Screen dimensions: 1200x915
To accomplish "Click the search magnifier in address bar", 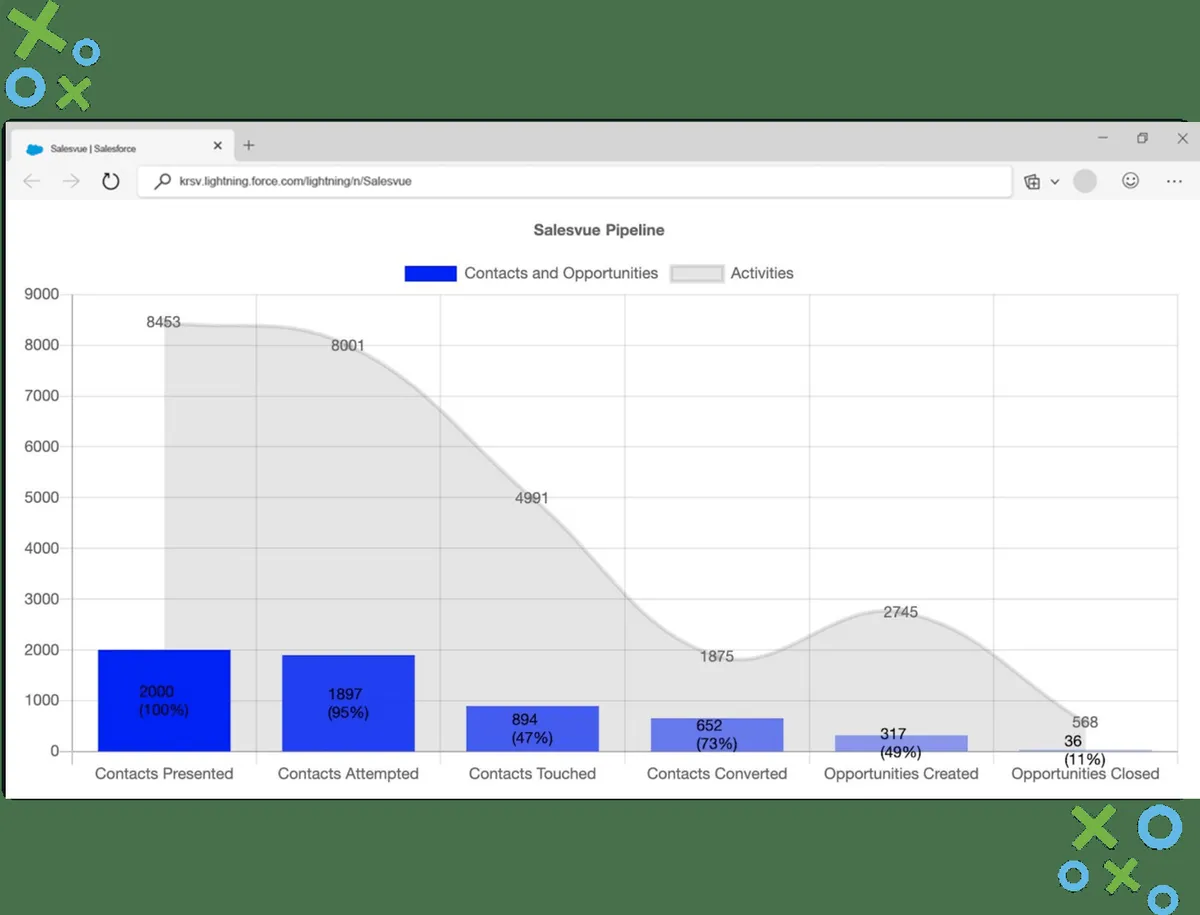I will tap(162, 182).
